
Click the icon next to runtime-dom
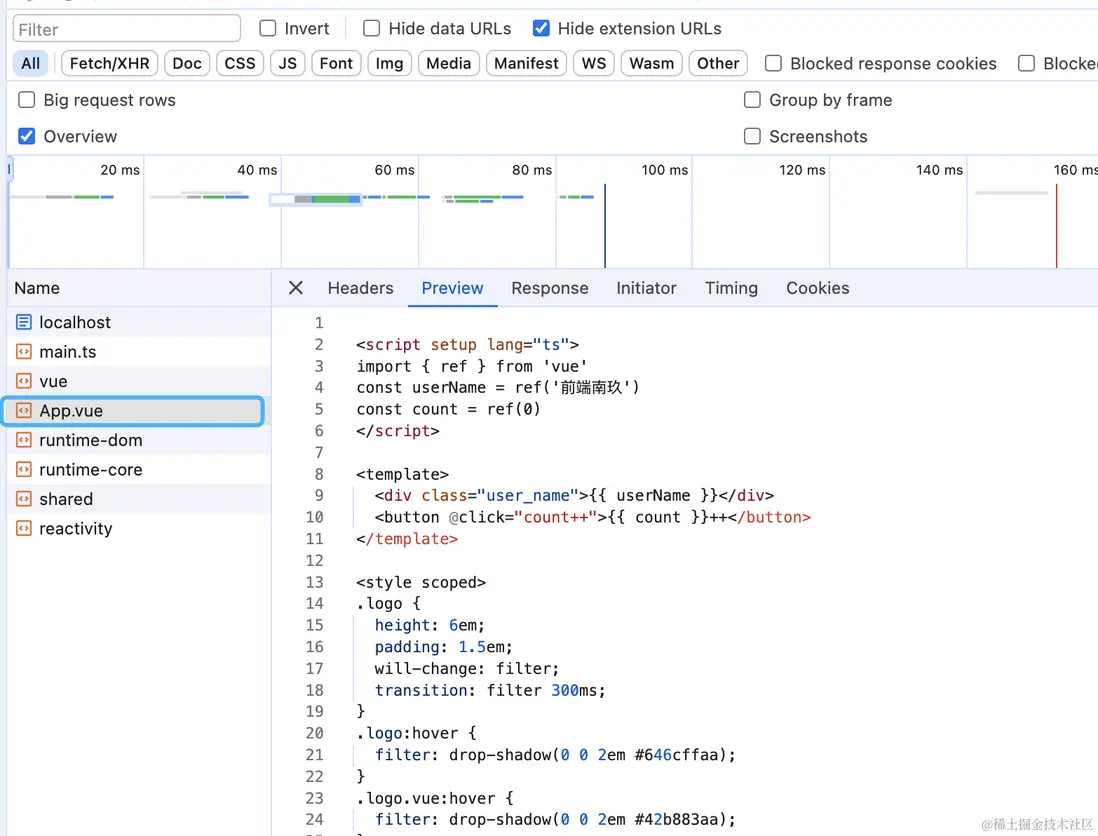pos(24,440)
